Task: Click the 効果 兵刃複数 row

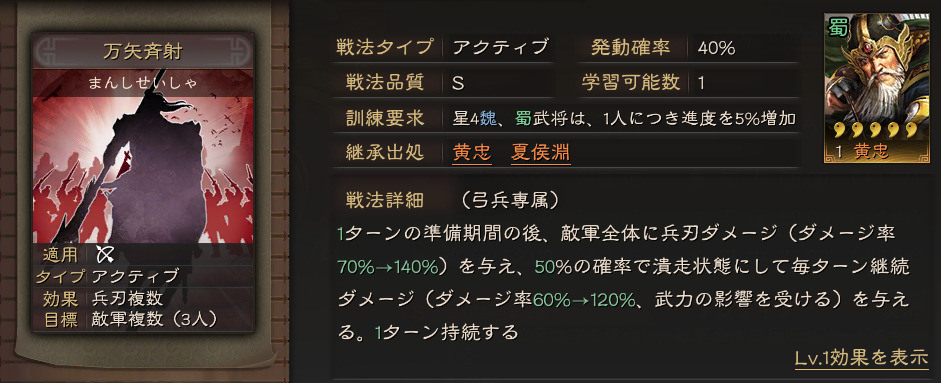Action: pyautogui.click(x=143, y=298)
